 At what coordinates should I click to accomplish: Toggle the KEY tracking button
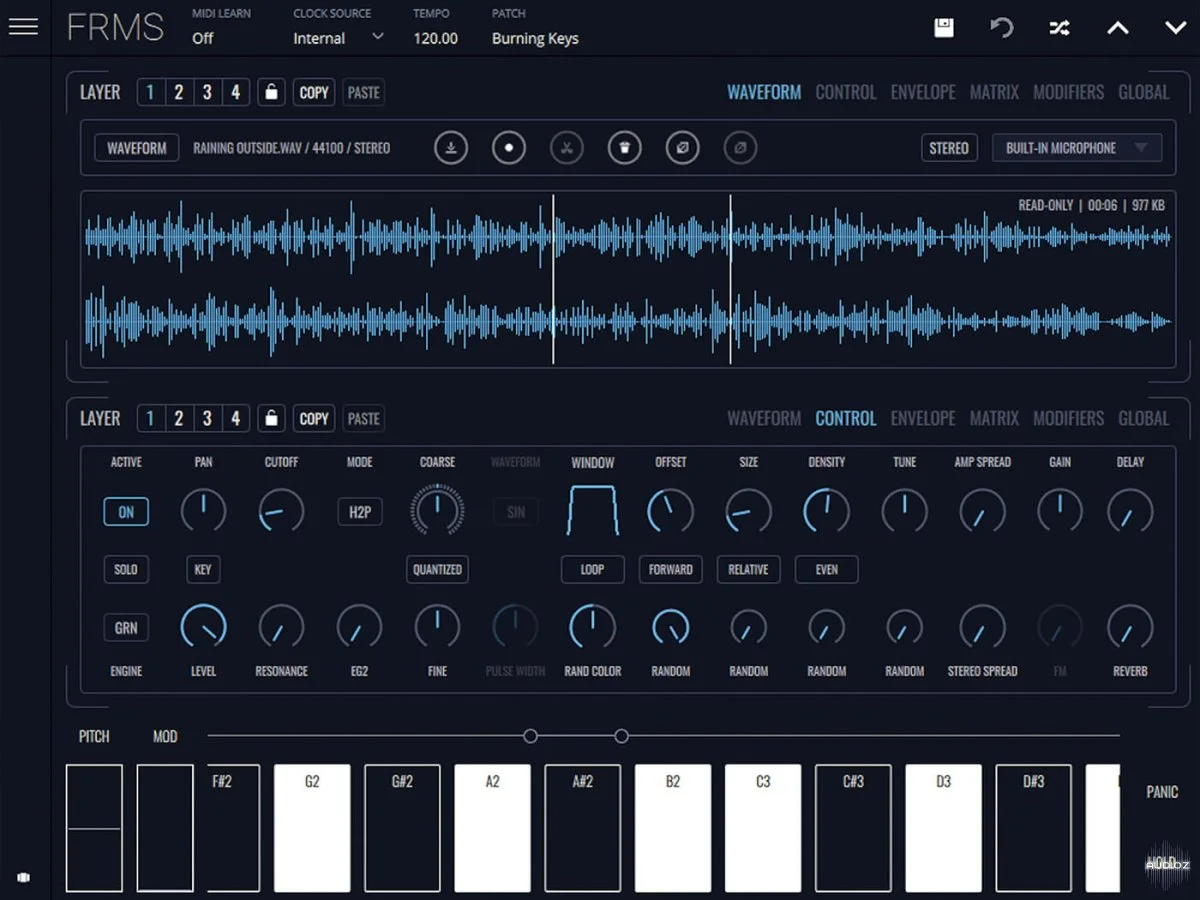(x=203, y=569)
